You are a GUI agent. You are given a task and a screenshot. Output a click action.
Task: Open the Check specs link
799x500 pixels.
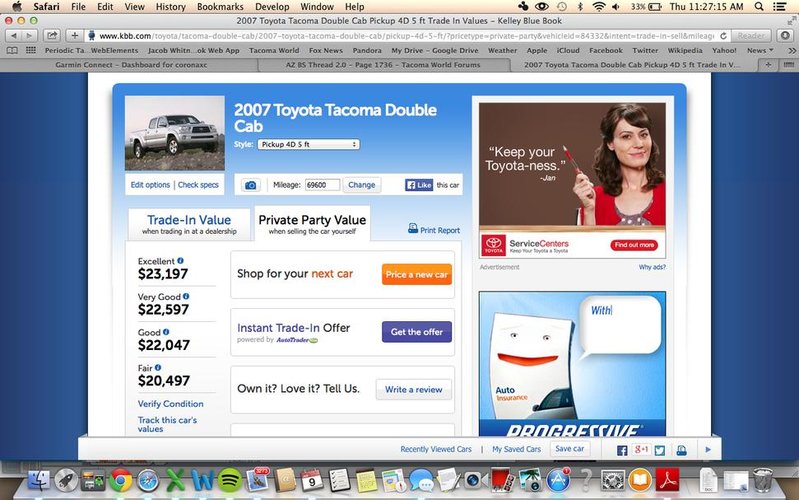click(198, 185)
